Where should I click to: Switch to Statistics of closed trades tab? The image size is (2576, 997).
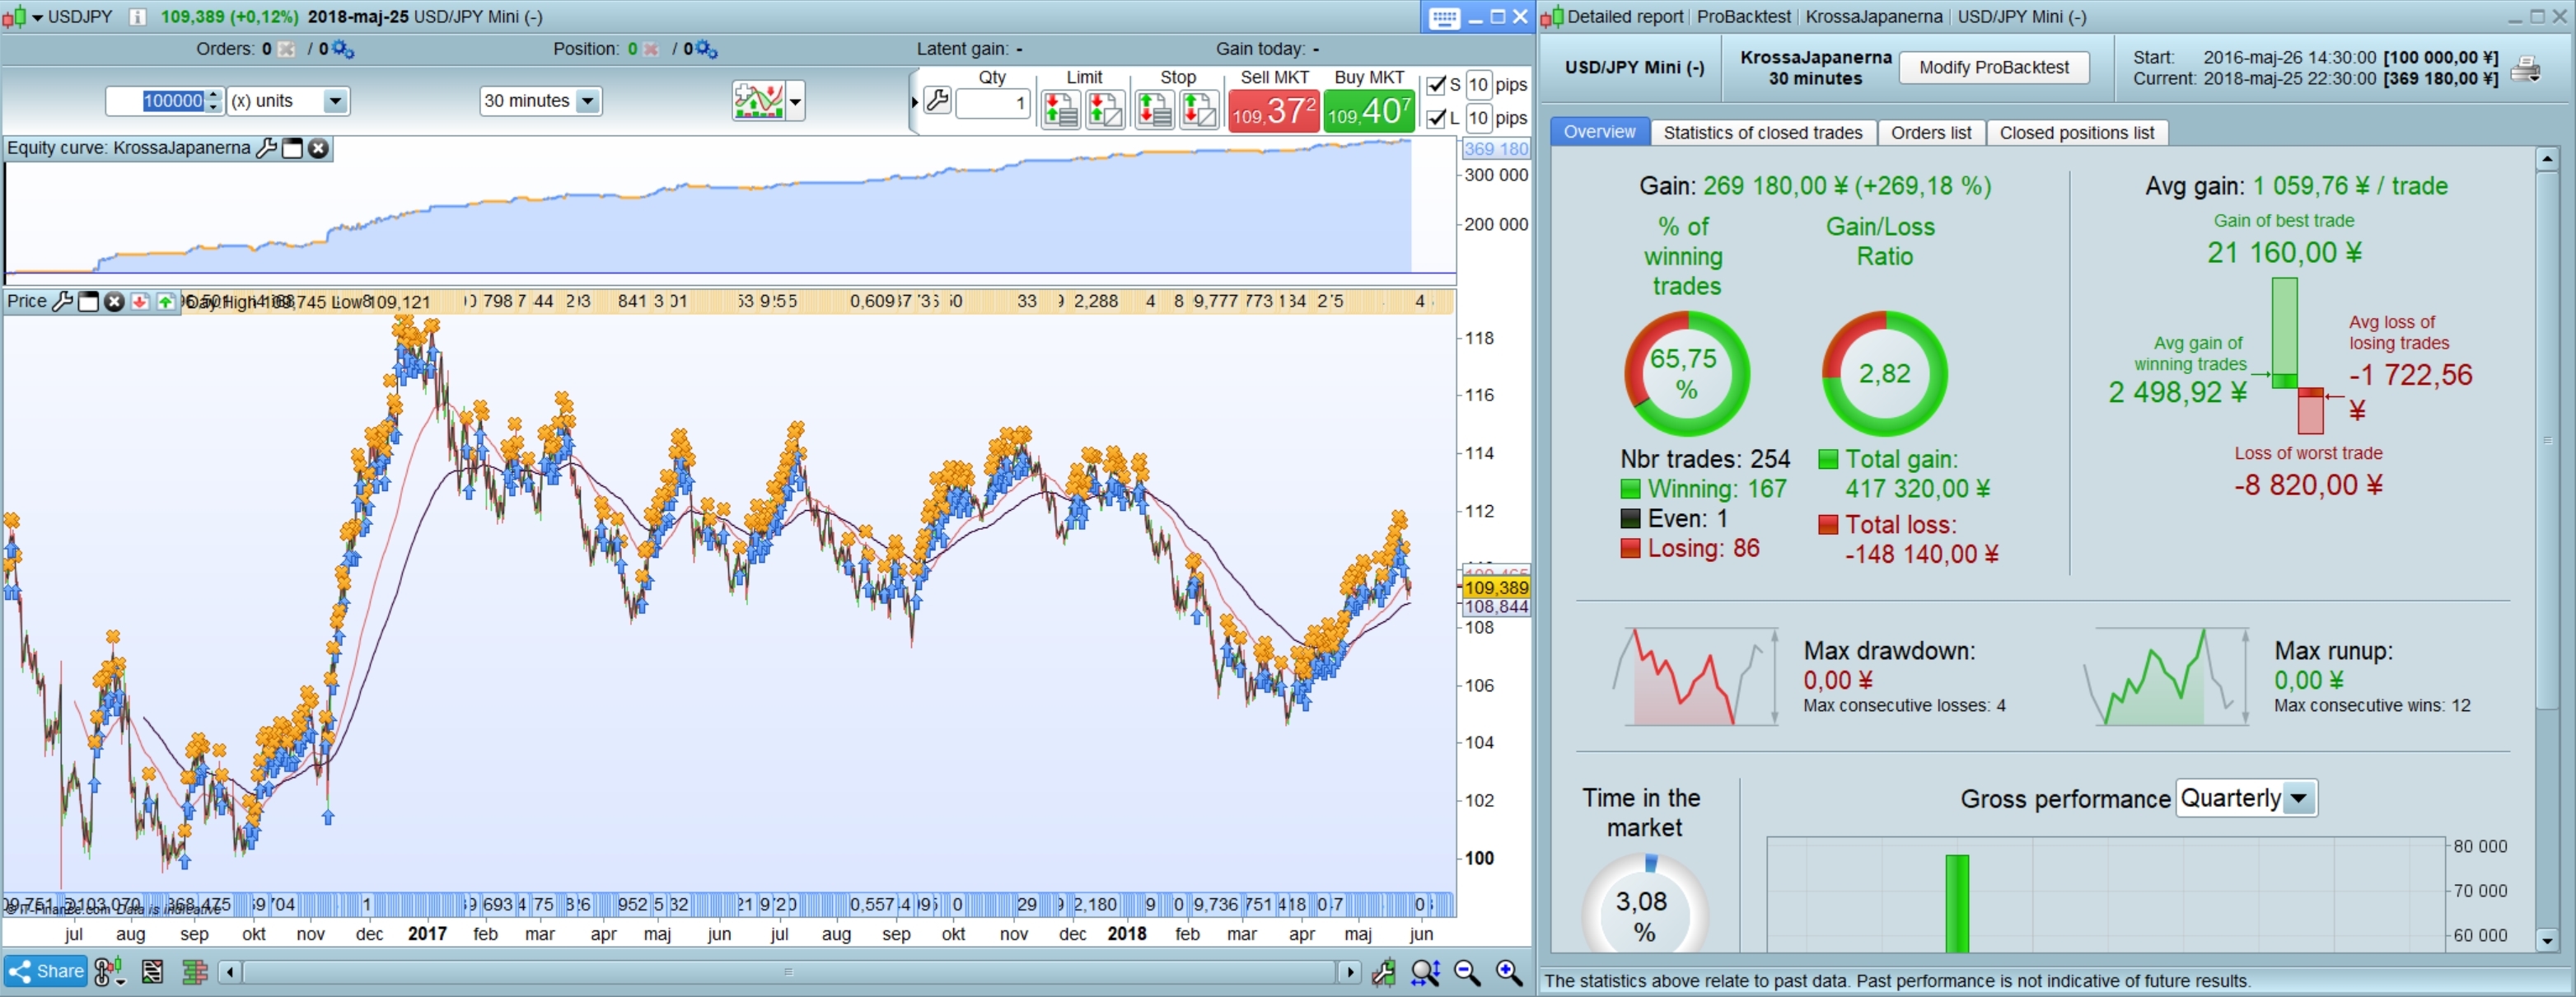pyautogui.click(x=1762, y=133)
